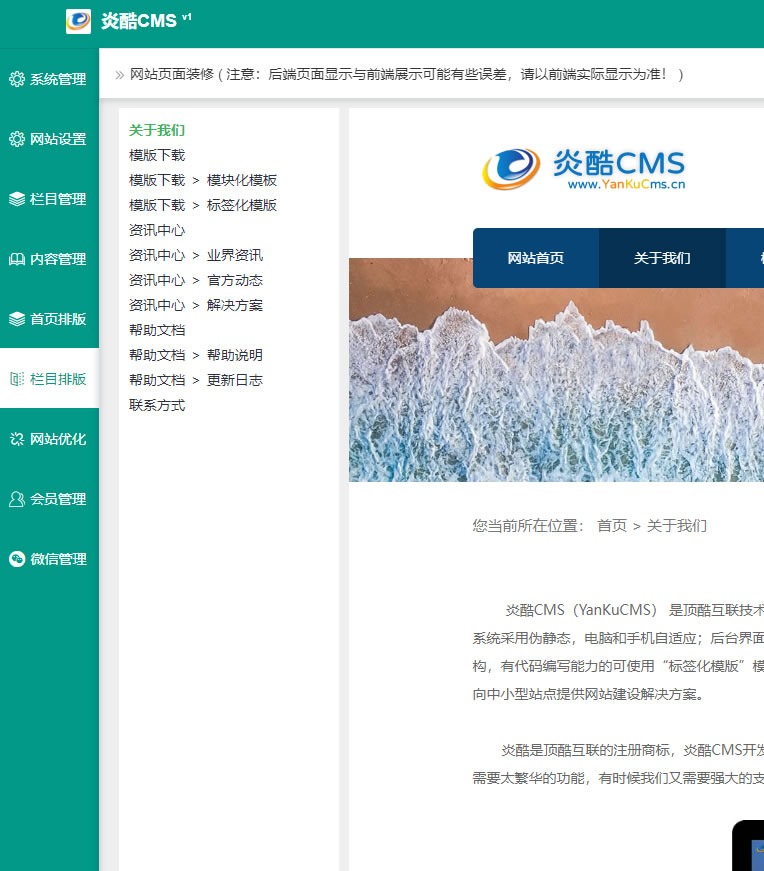
Task: Click 关于我们 in the preview breadcrumb
Action: (x=677, y=525)
